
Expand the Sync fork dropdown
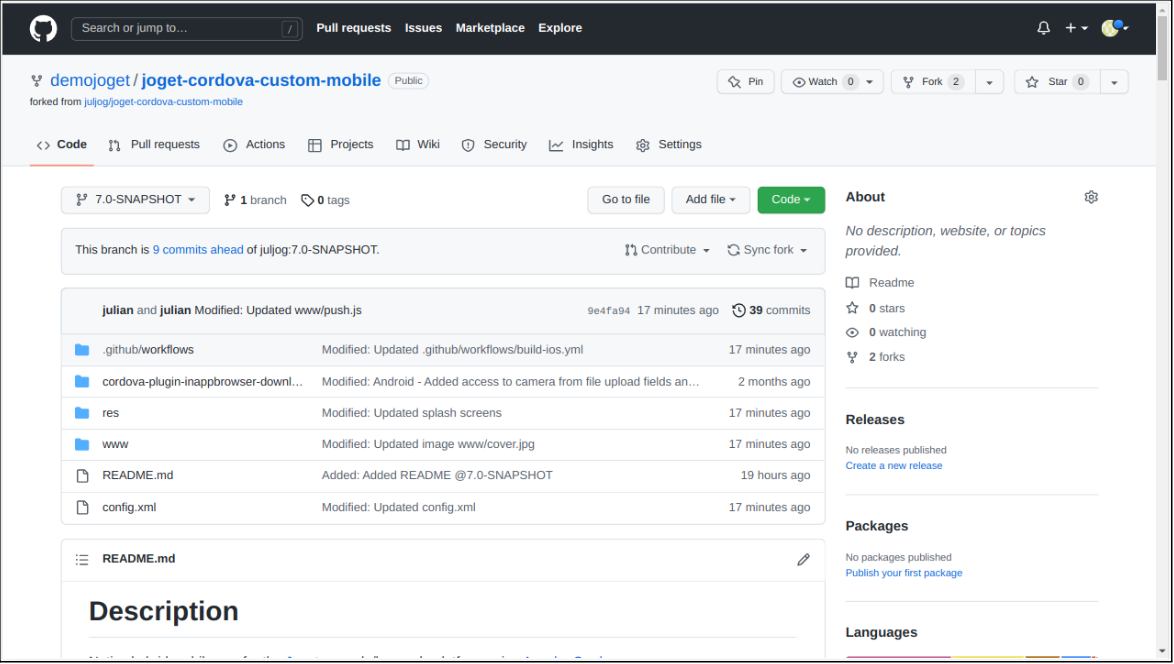(x=767, y=250)
